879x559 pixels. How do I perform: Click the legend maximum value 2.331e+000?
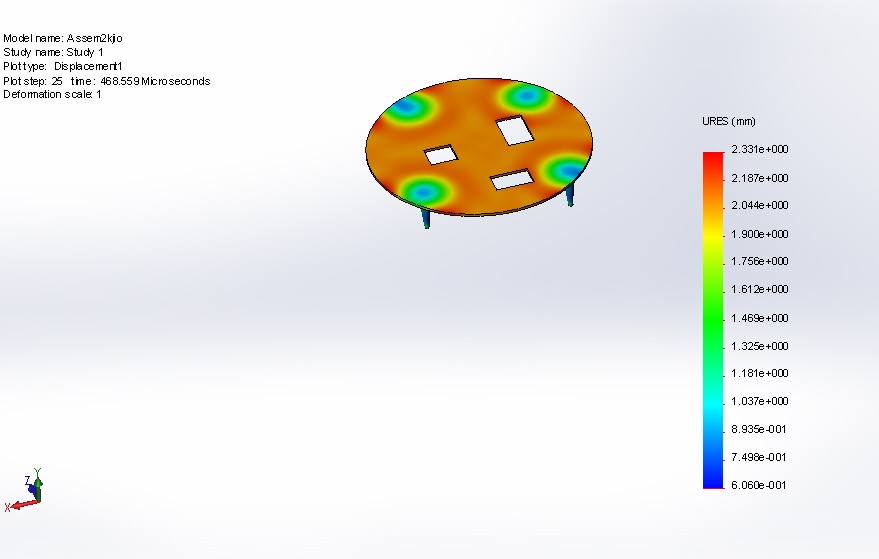coord(760,149)
